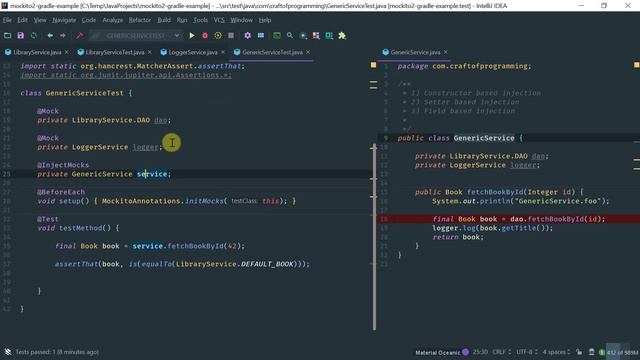This screenshot has width=640, height=360.
Task: Close the LoggerService.java tab
Action: [x=222, y=52]
